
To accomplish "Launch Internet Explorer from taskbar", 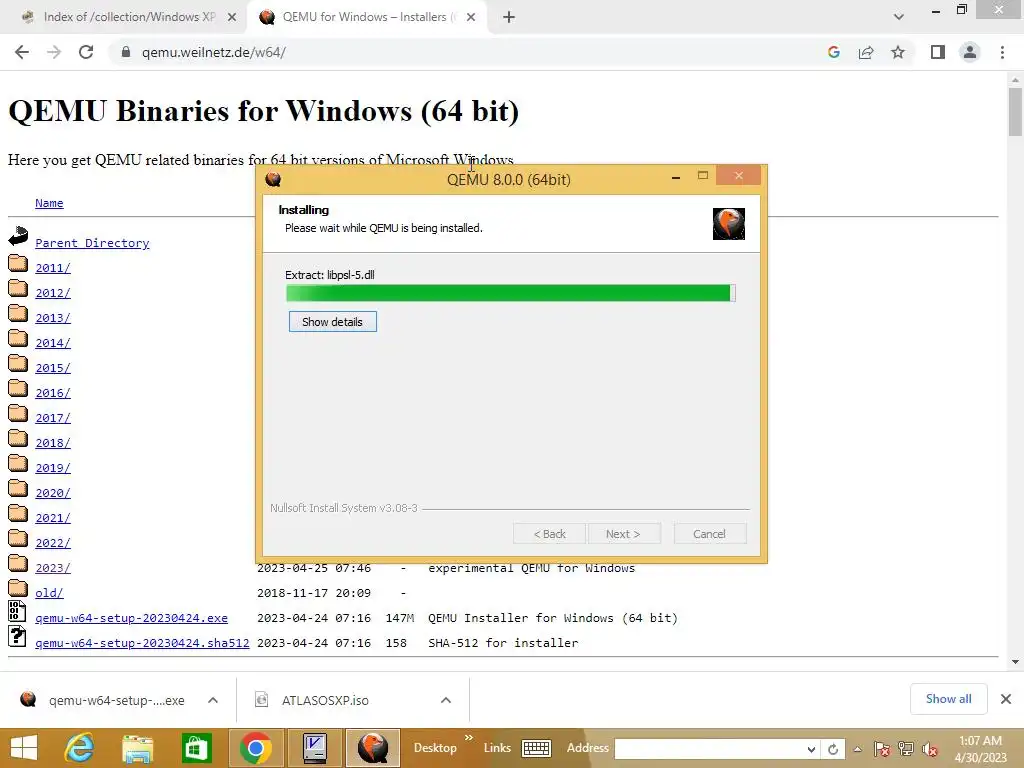I will [79, 748].
